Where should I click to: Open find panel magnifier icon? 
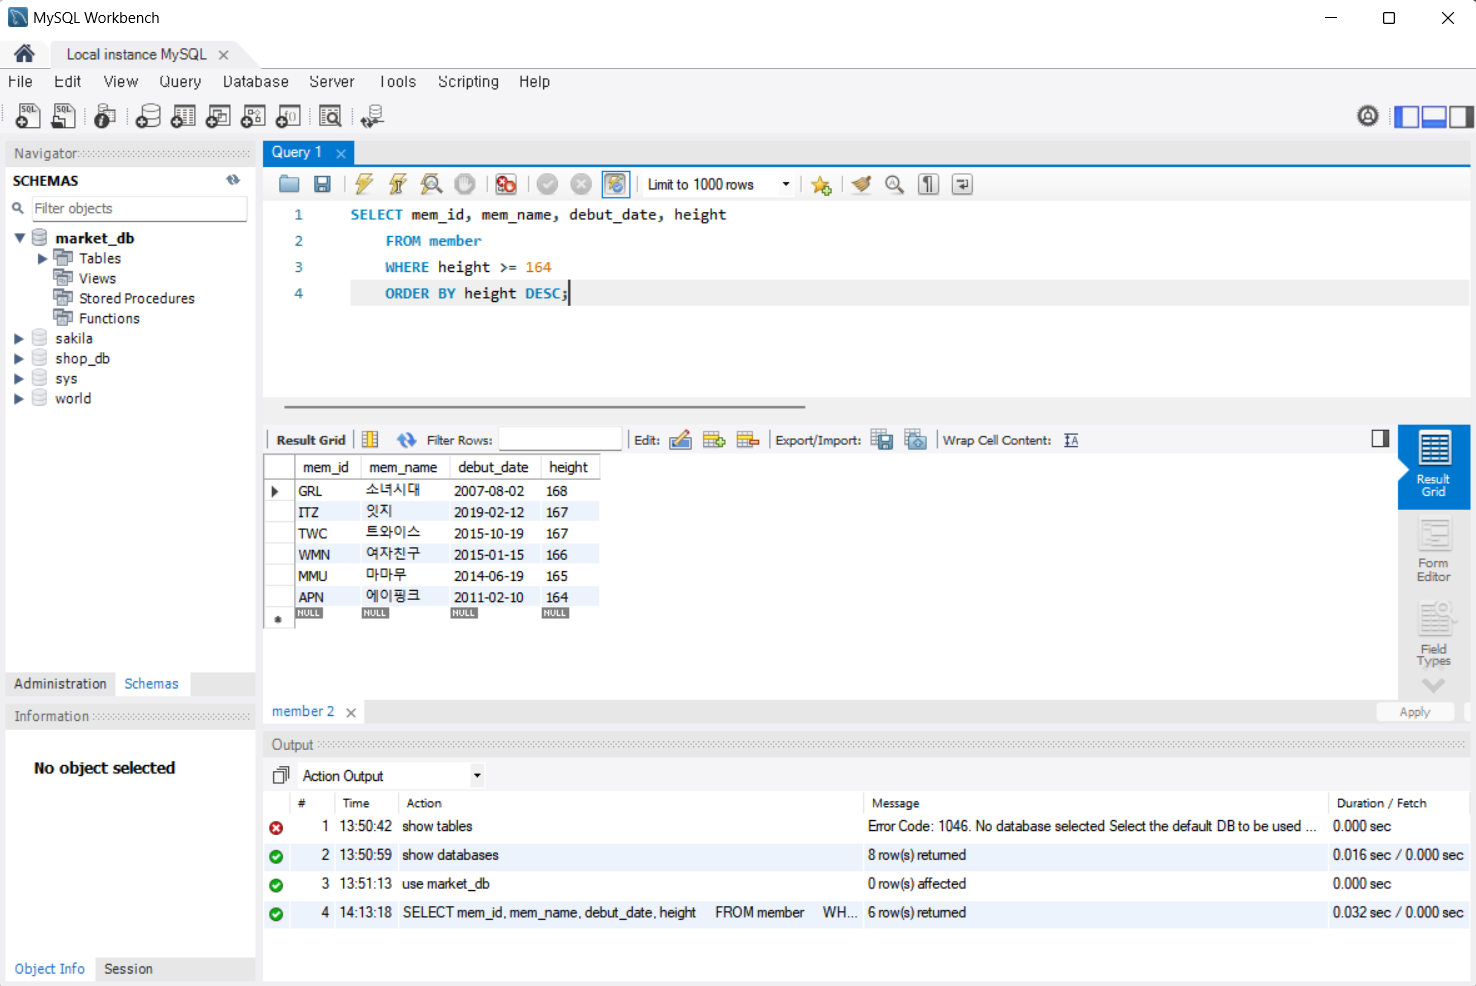895,184
